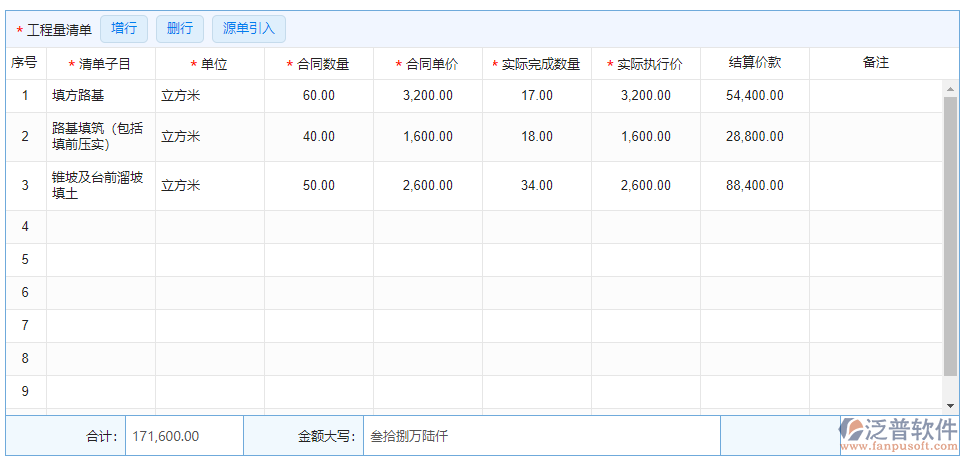Click the 锥坡及台前溜坡填土 cell
968x462 pixels.
click(101, 185)
